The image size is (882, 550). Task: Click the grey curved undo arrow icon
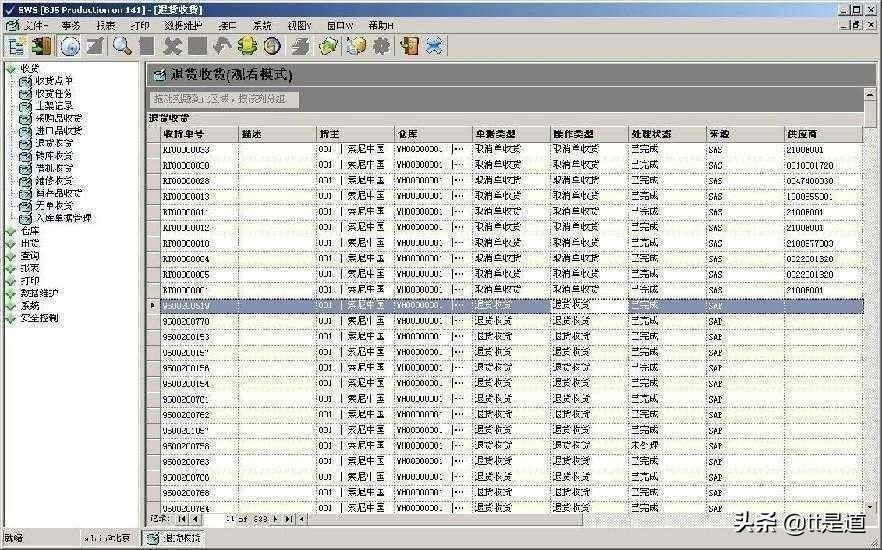point(222,46)
